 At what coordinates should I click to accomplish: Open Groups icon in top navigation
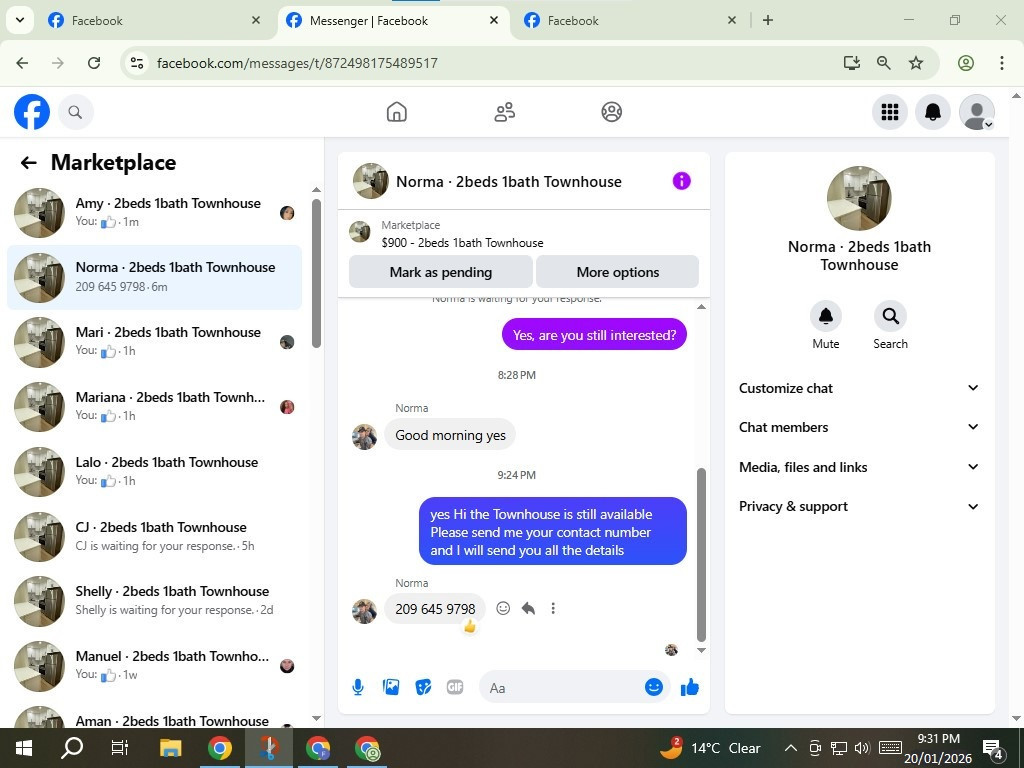[611, 112]
